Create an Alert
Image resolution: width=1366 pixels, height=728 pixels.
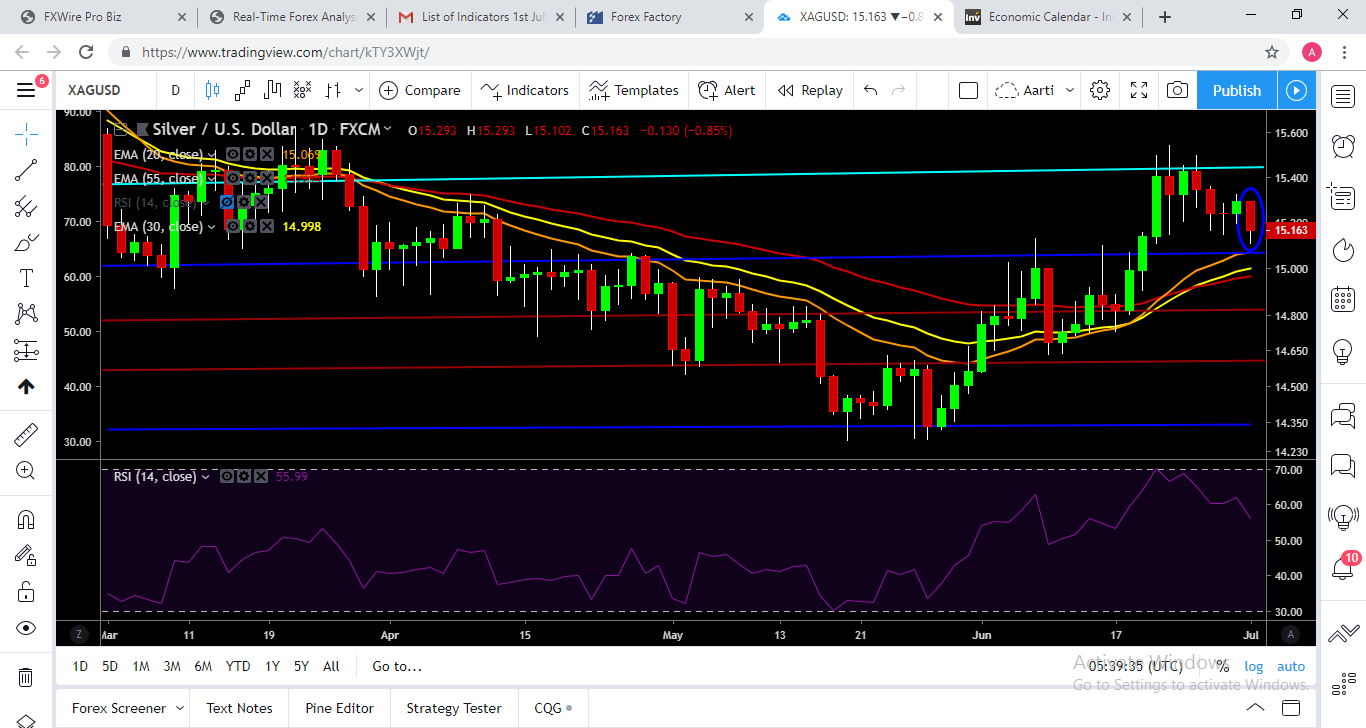point(727,90)
